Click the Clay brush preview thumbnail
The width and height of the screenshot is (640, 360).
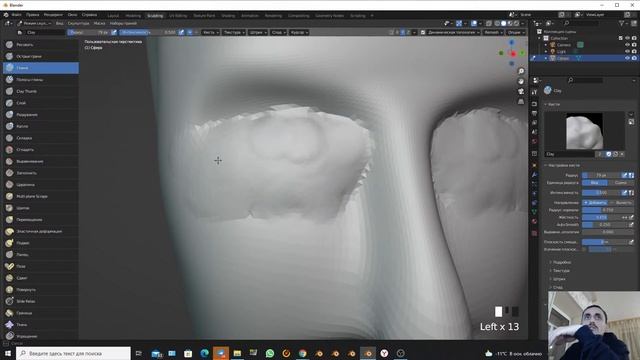click(x=584, y=131)
